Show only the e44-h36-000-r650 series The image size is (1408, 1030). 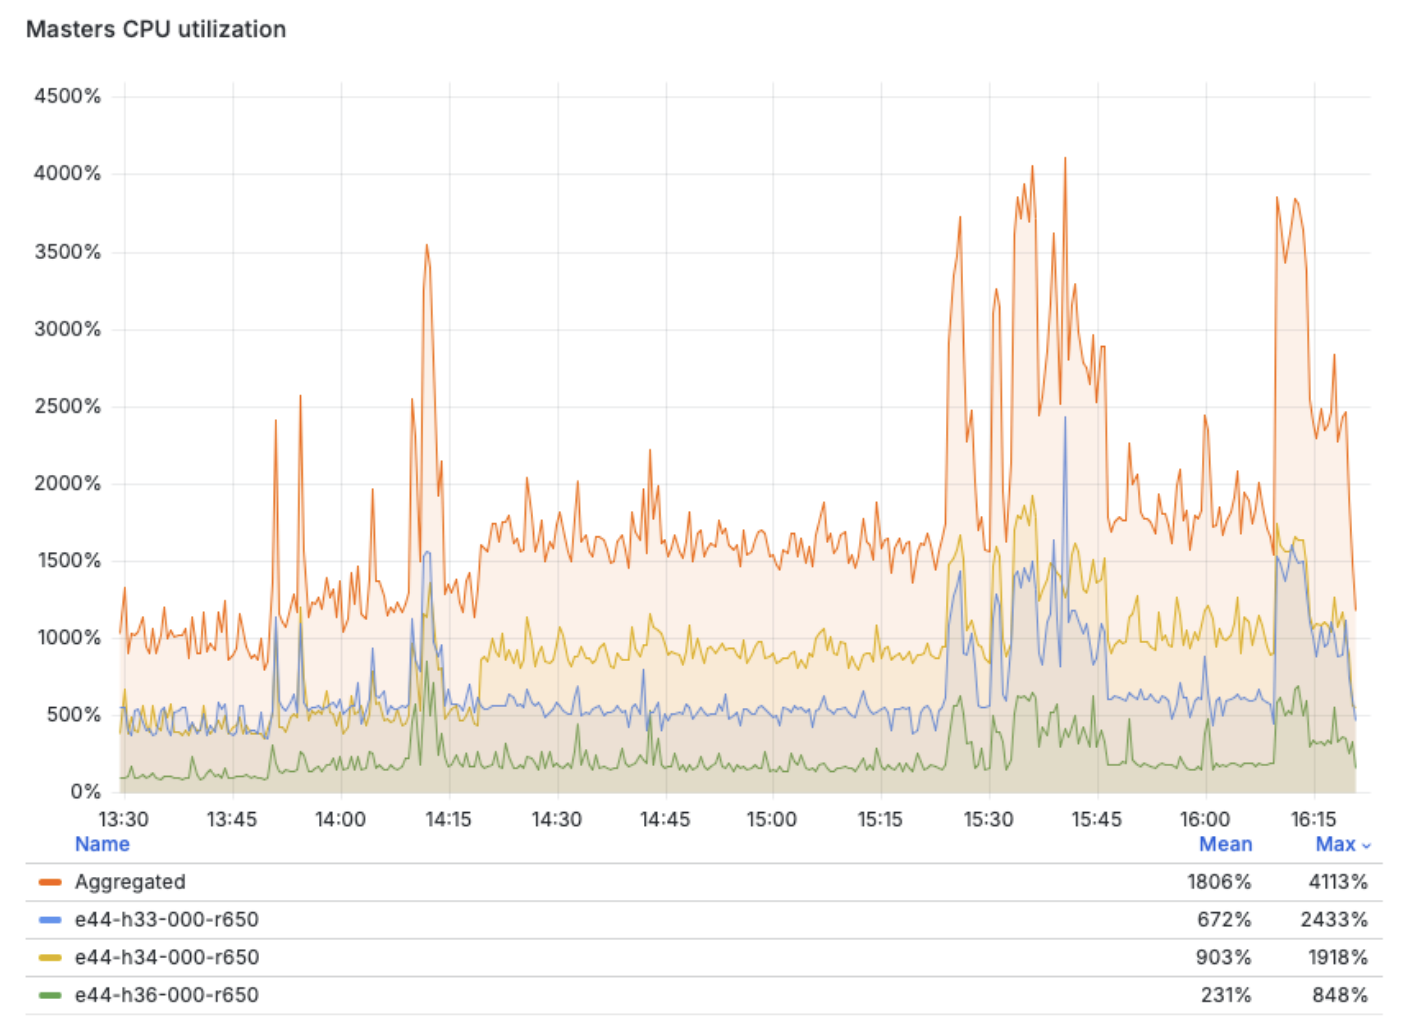tap(166, 996)
